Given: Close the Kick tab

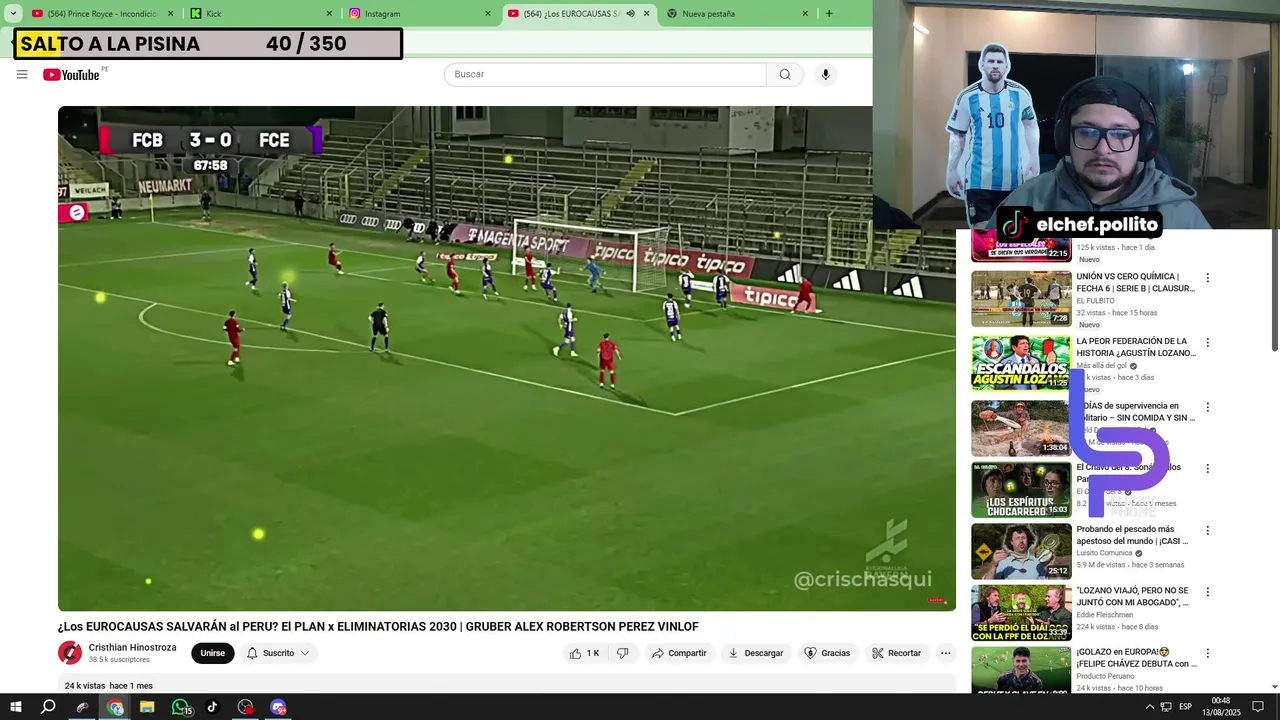Looking at the screenshot, I should tap(329, 14).
